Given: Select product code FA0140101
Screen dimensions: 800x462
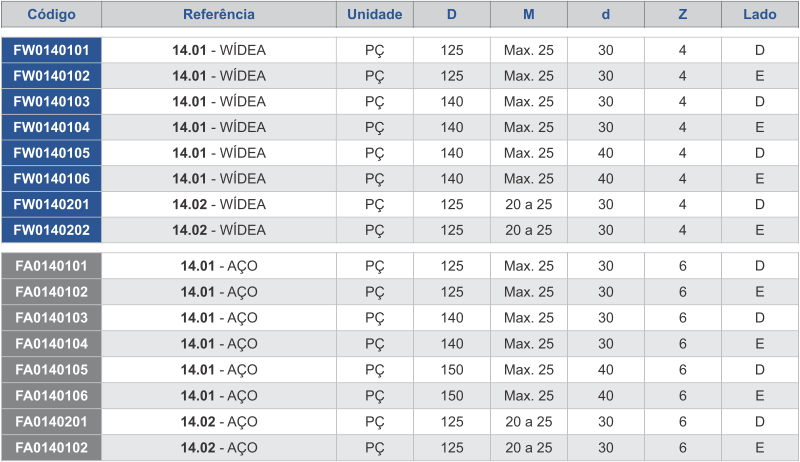Looking at the screenshot, I should tap(52, 266).
